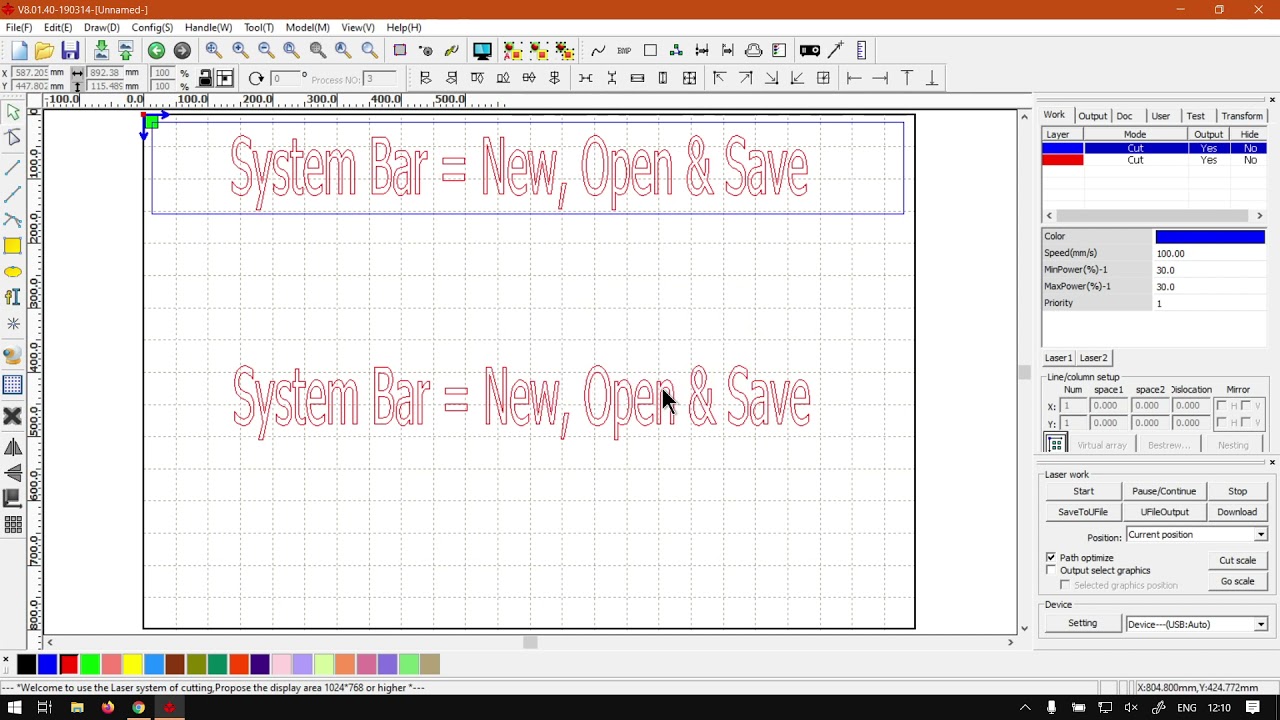Click the SaveToUFile button
The height and width of the screenshot is (720, 1280).
click(1083, 512)
